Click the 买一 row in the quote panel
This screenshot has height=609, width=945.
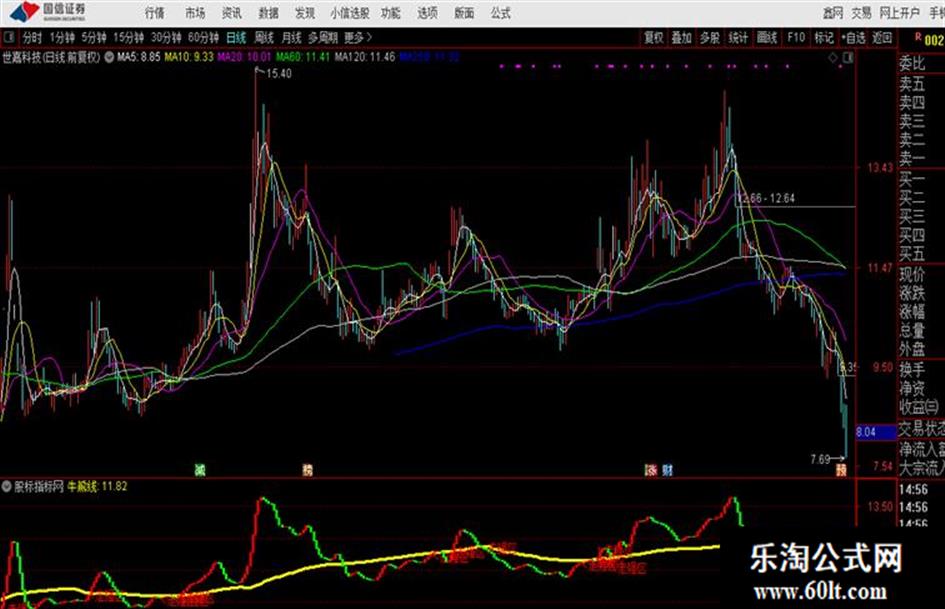(x=912, y=178)
